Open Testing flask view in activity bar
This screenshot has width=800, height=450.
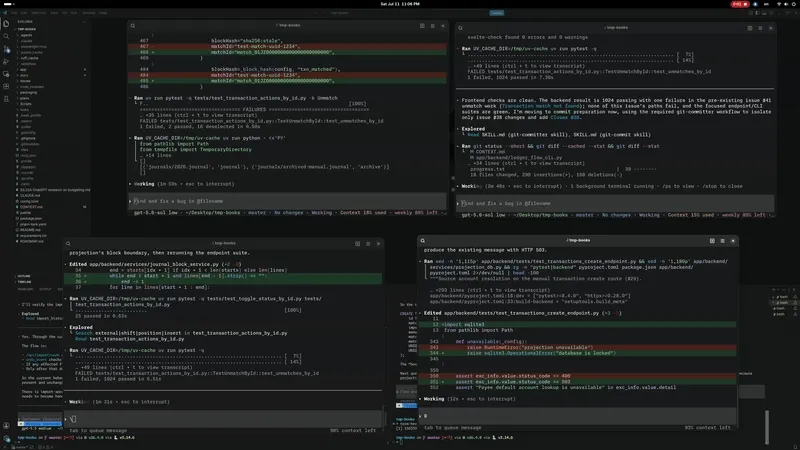[6, 98]
